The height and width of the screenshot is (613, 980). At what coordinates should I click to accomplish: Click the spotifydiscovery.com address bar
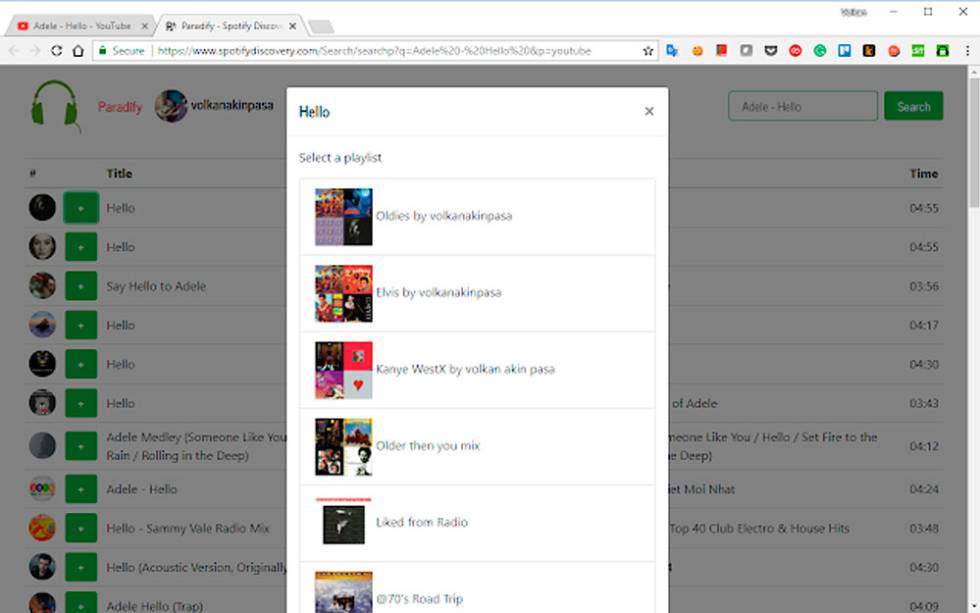[x=374, y=51]
